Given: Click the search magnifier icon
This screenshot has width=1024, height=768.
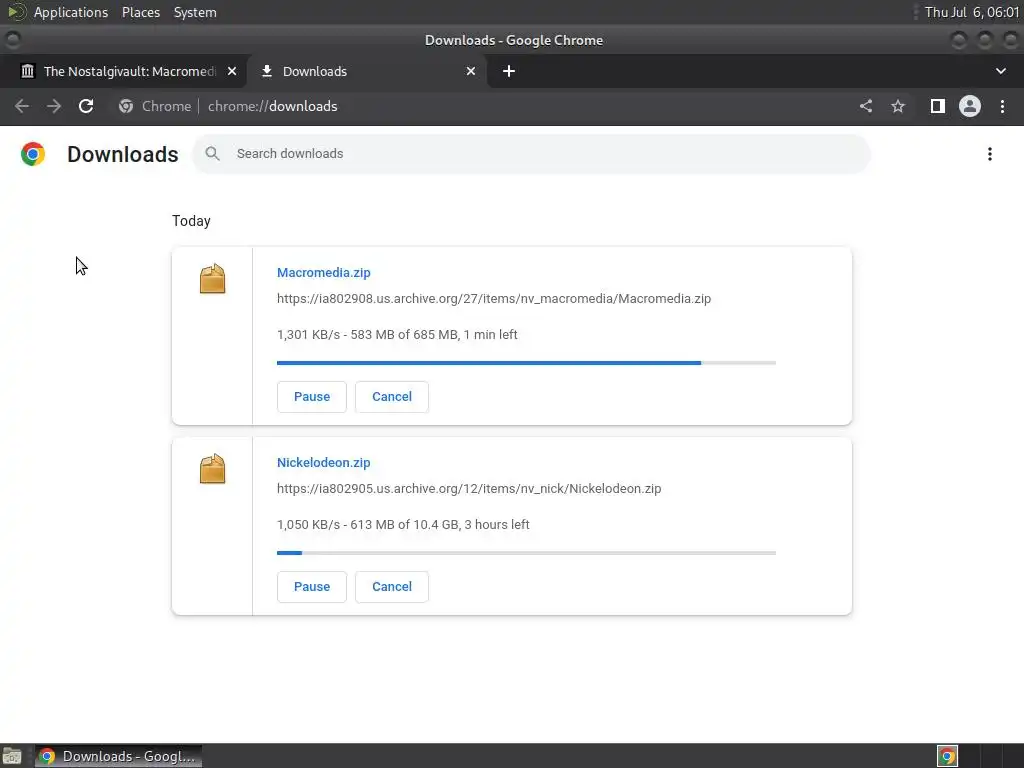Looking at the screenshot, I should tap(212, 153).
